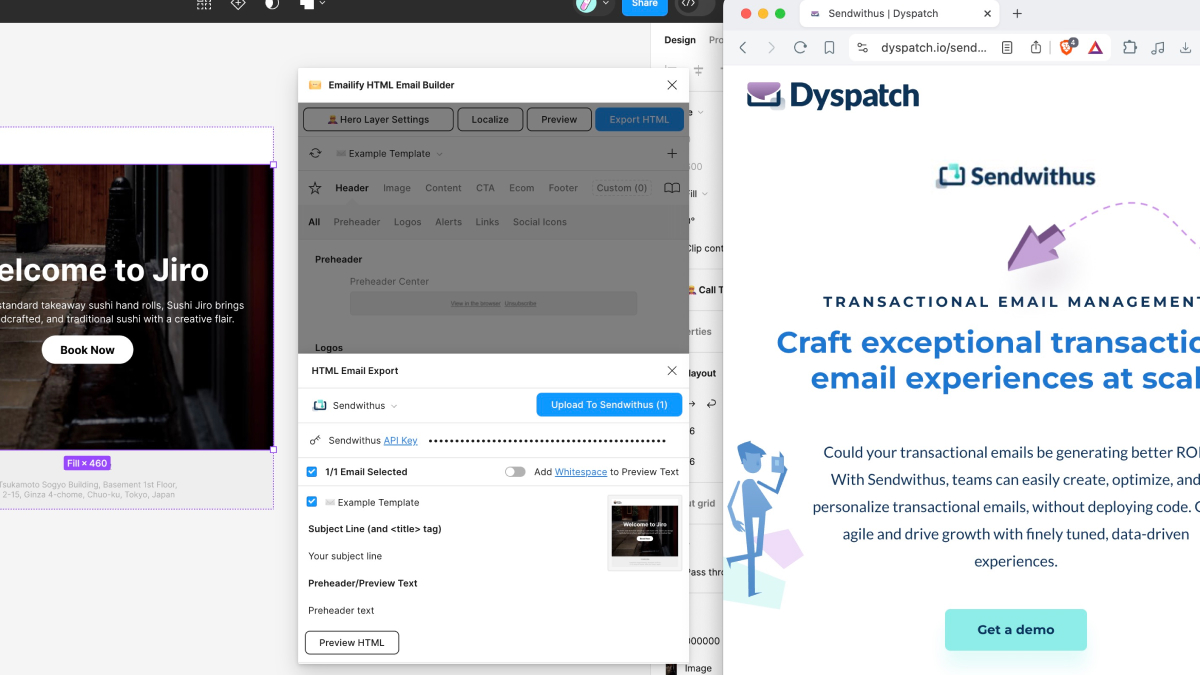Click the Preview button in Emailify

click(x=559, y=119)
